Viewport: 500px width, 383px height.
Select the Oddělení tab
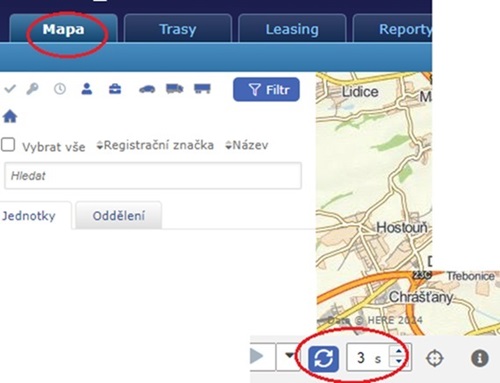pos(119,216)
